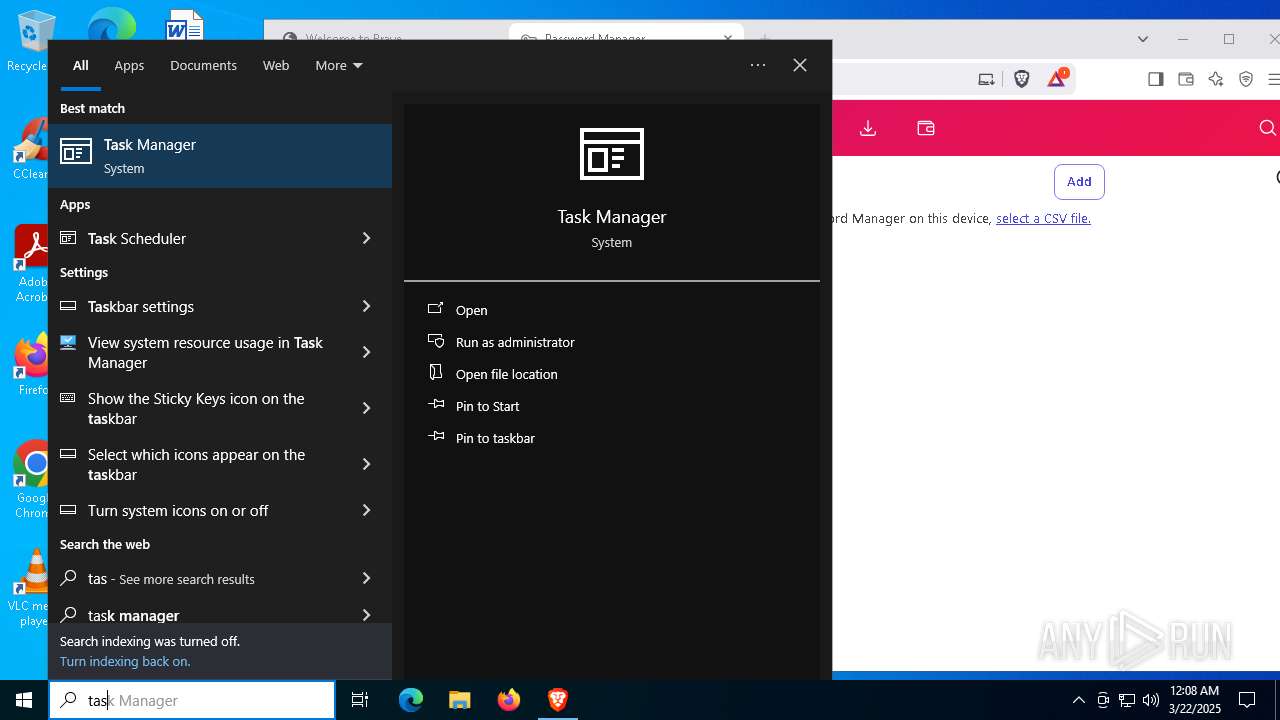1280x720 pixels.
Task: Open Brave Wallet toolbar icon
Action: (x=1186, y=79)
